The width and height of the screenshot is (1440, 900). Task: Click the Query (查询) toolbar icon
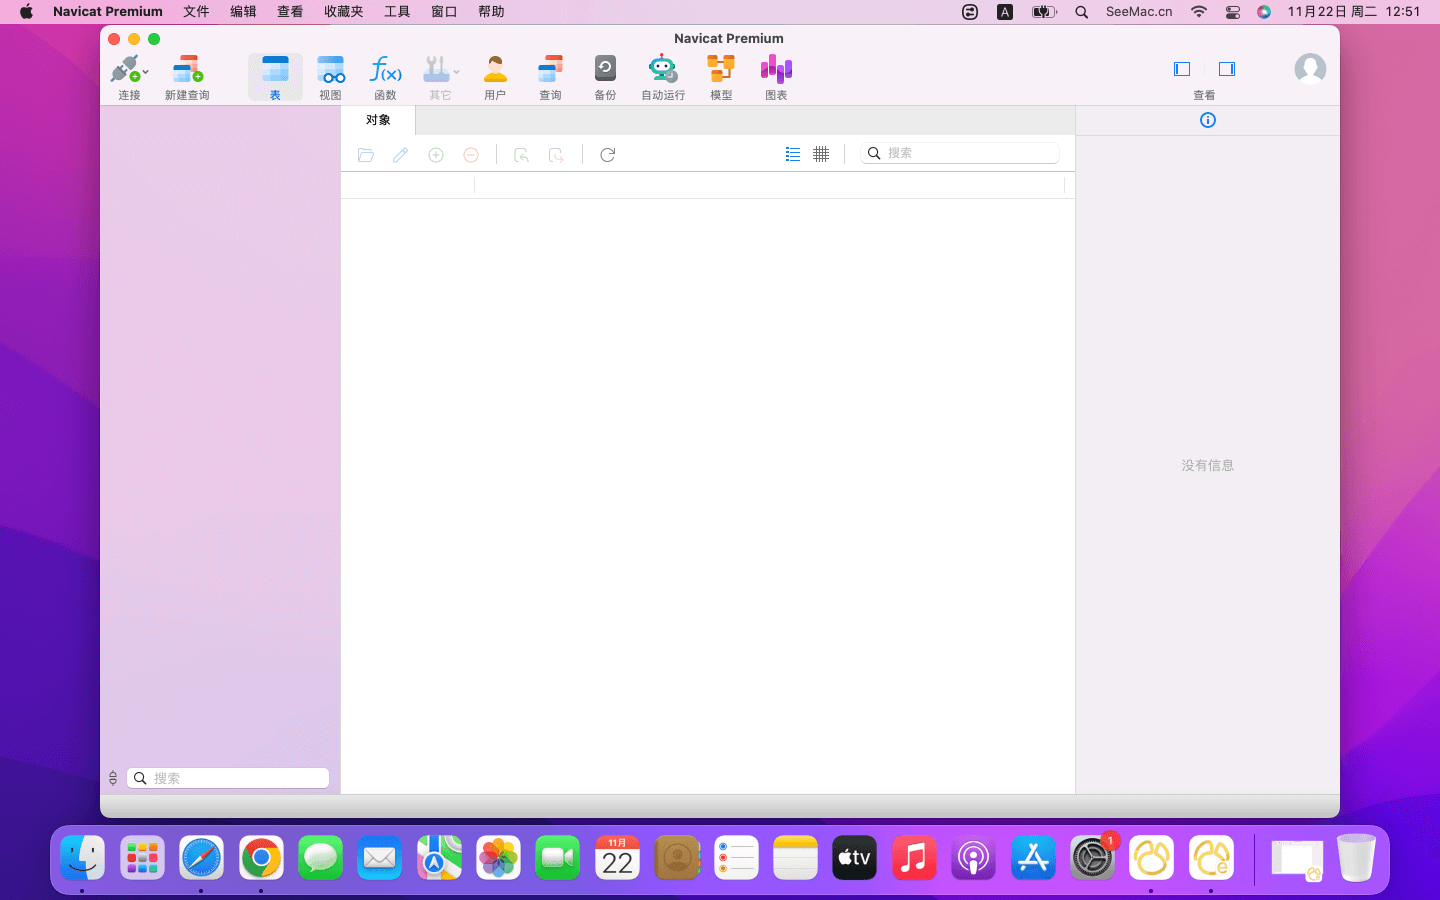550,70
